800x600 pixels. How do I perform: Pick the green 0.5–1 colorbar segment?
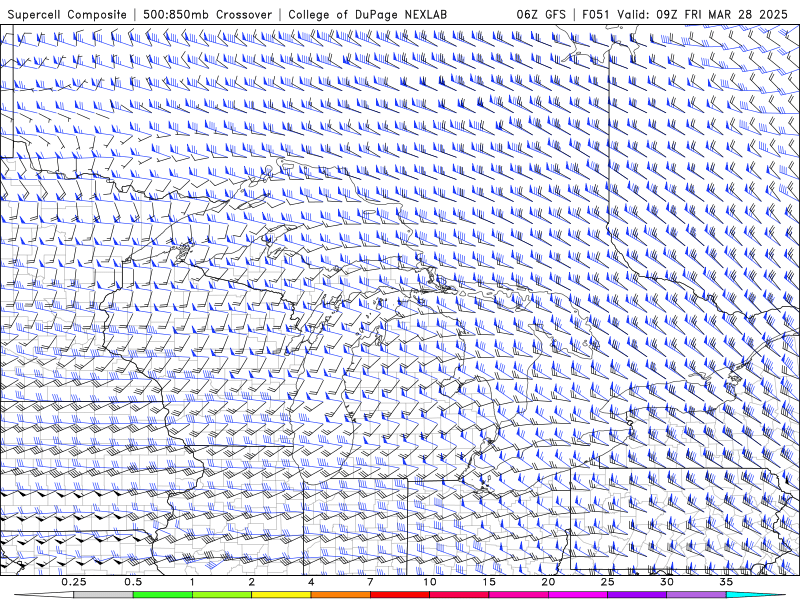point(163,595)
